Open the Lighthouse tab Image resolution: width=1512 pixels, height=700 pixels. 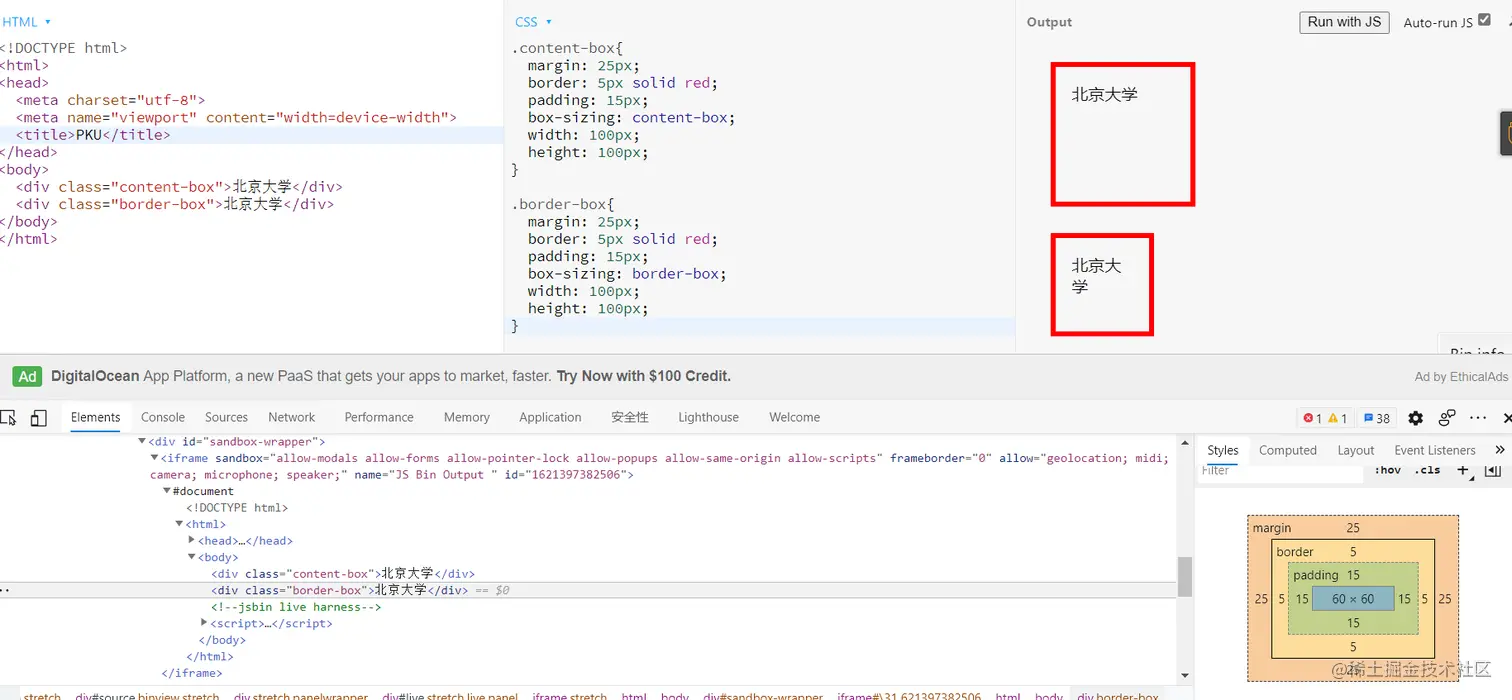[708, 417]
